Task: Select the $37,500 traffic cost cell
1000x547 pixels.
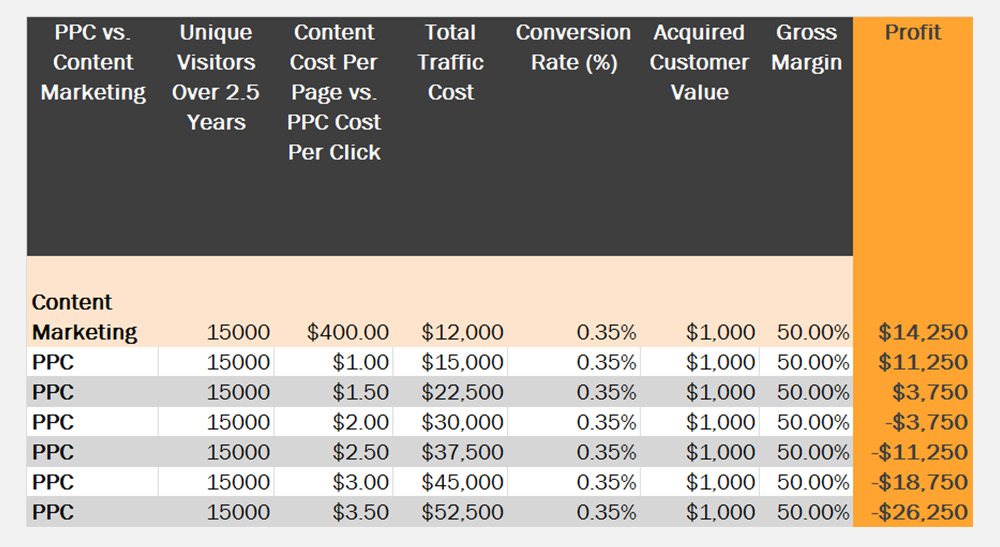Action: click(x=462, y=453)
